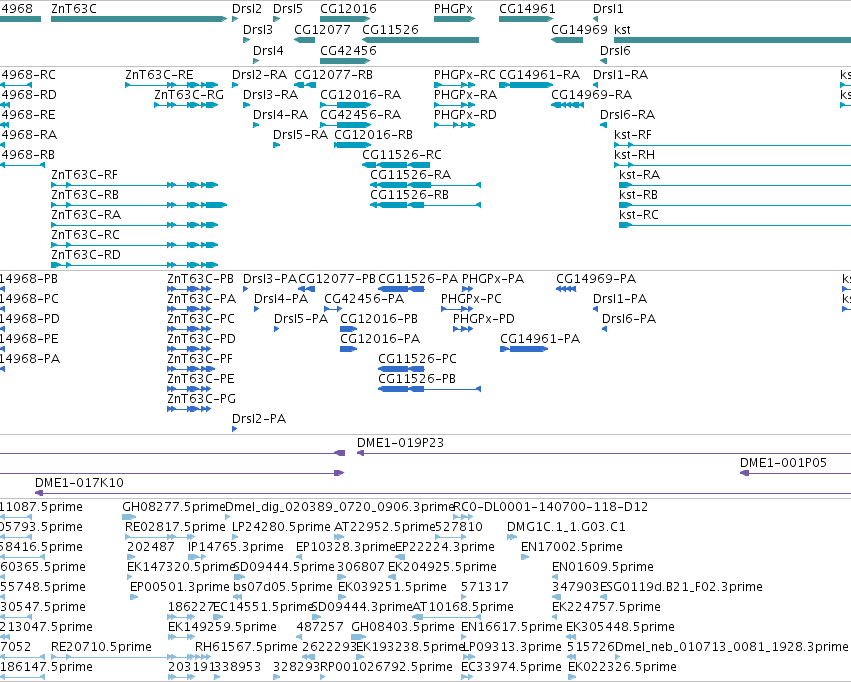Select EST DMG1C.1_1.G03.C1

[x=566, y=526]
